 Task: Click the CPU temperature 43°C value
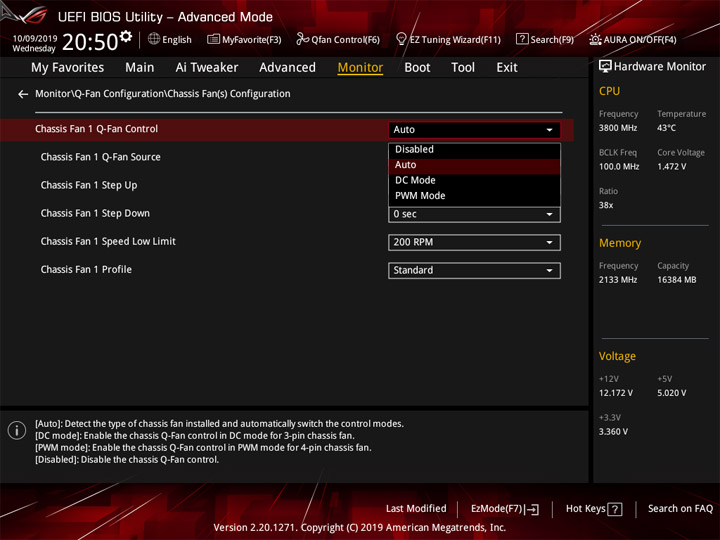pyautogui.click(x=666, y=128)
